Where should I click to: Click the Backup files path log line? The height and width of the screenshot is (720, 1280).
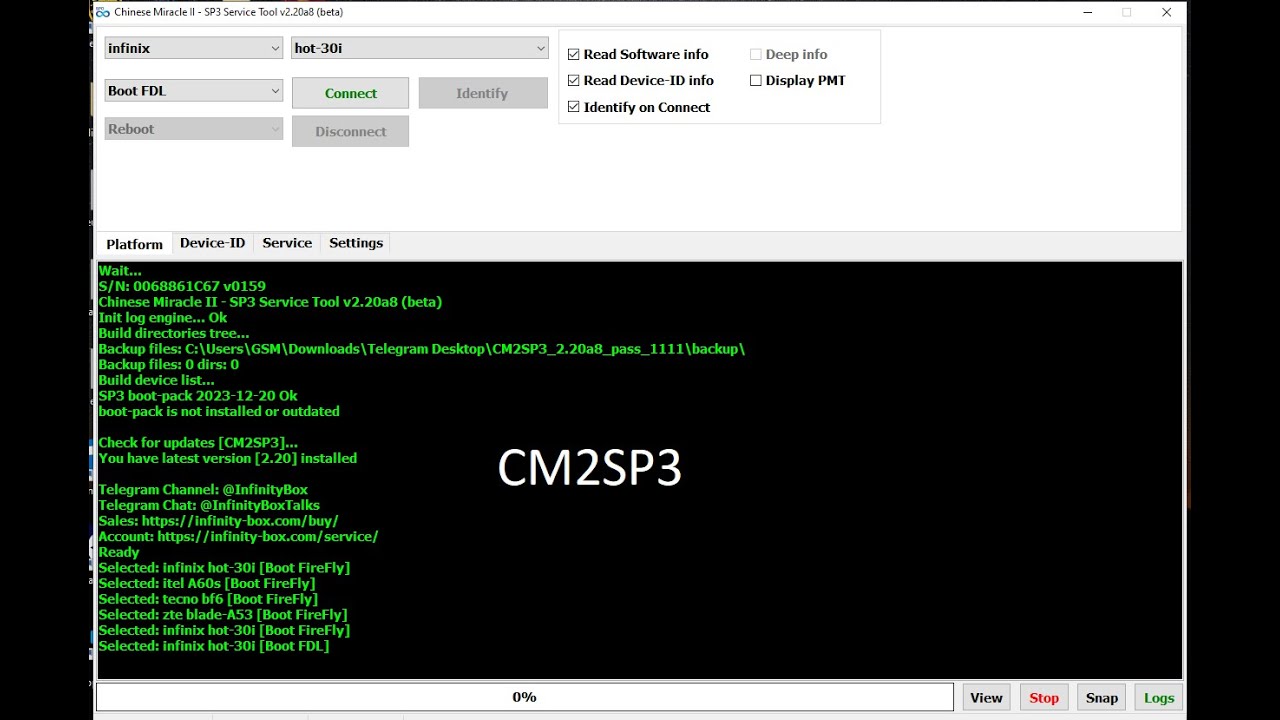pyautogui.click(x=421, y=349)
